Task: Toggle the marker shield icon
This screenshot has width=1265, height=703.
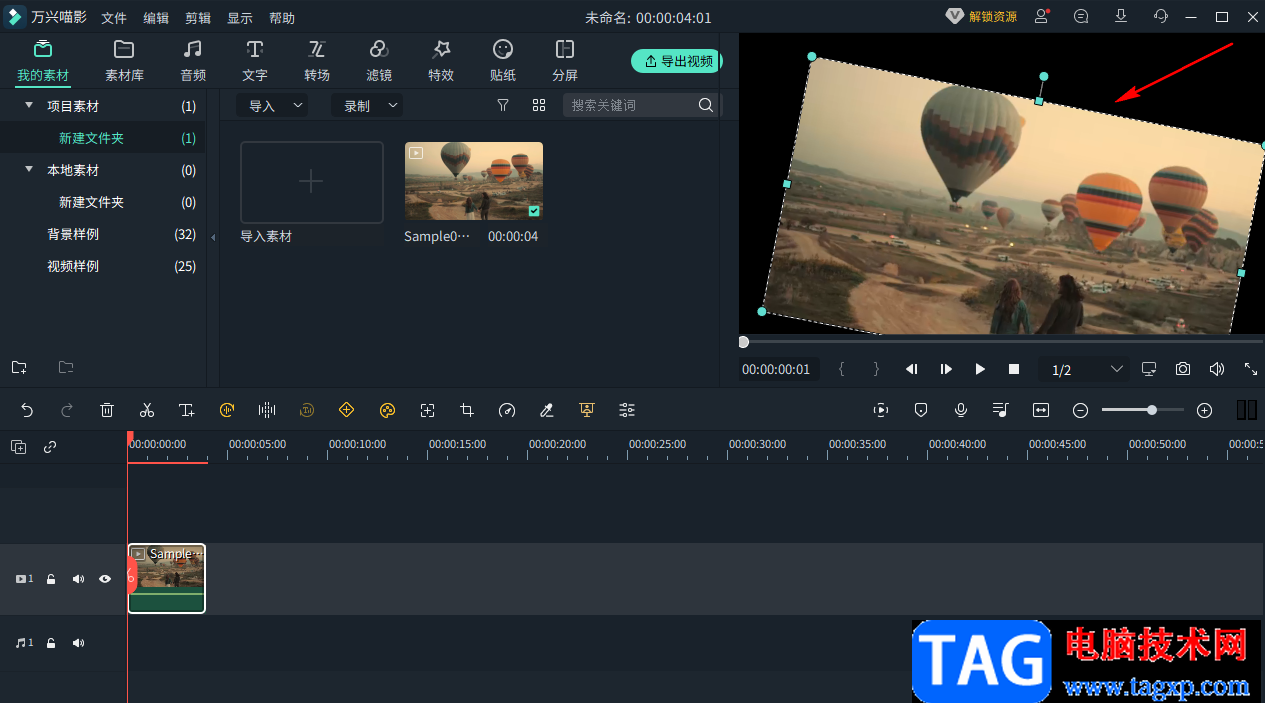Action: [921, 410]
